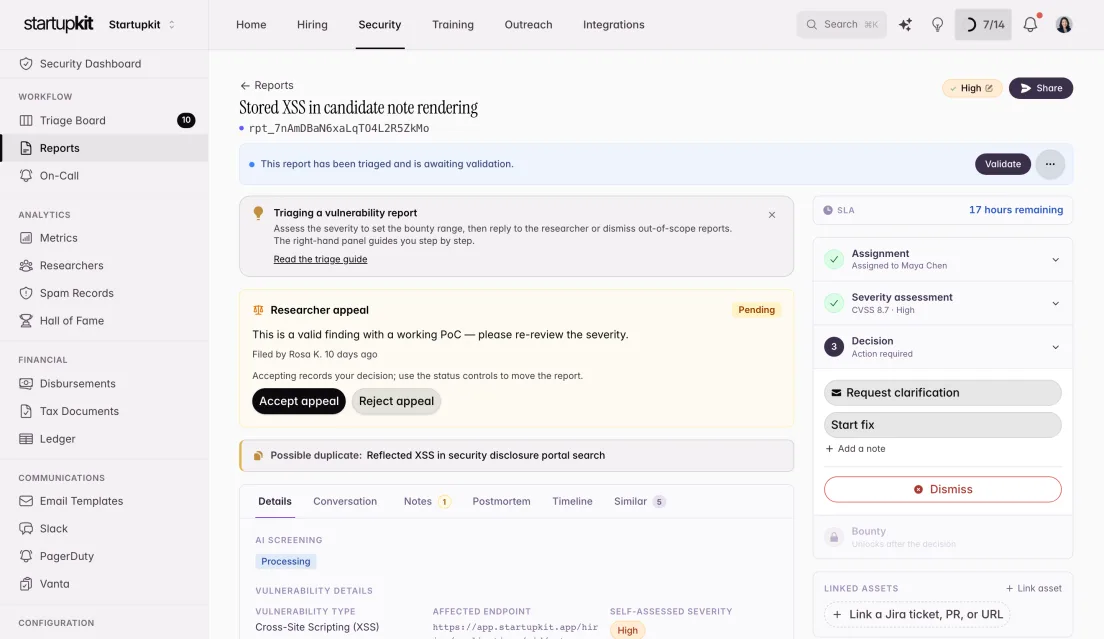Switch to Outreach in top nav

[x=528, y=25]
